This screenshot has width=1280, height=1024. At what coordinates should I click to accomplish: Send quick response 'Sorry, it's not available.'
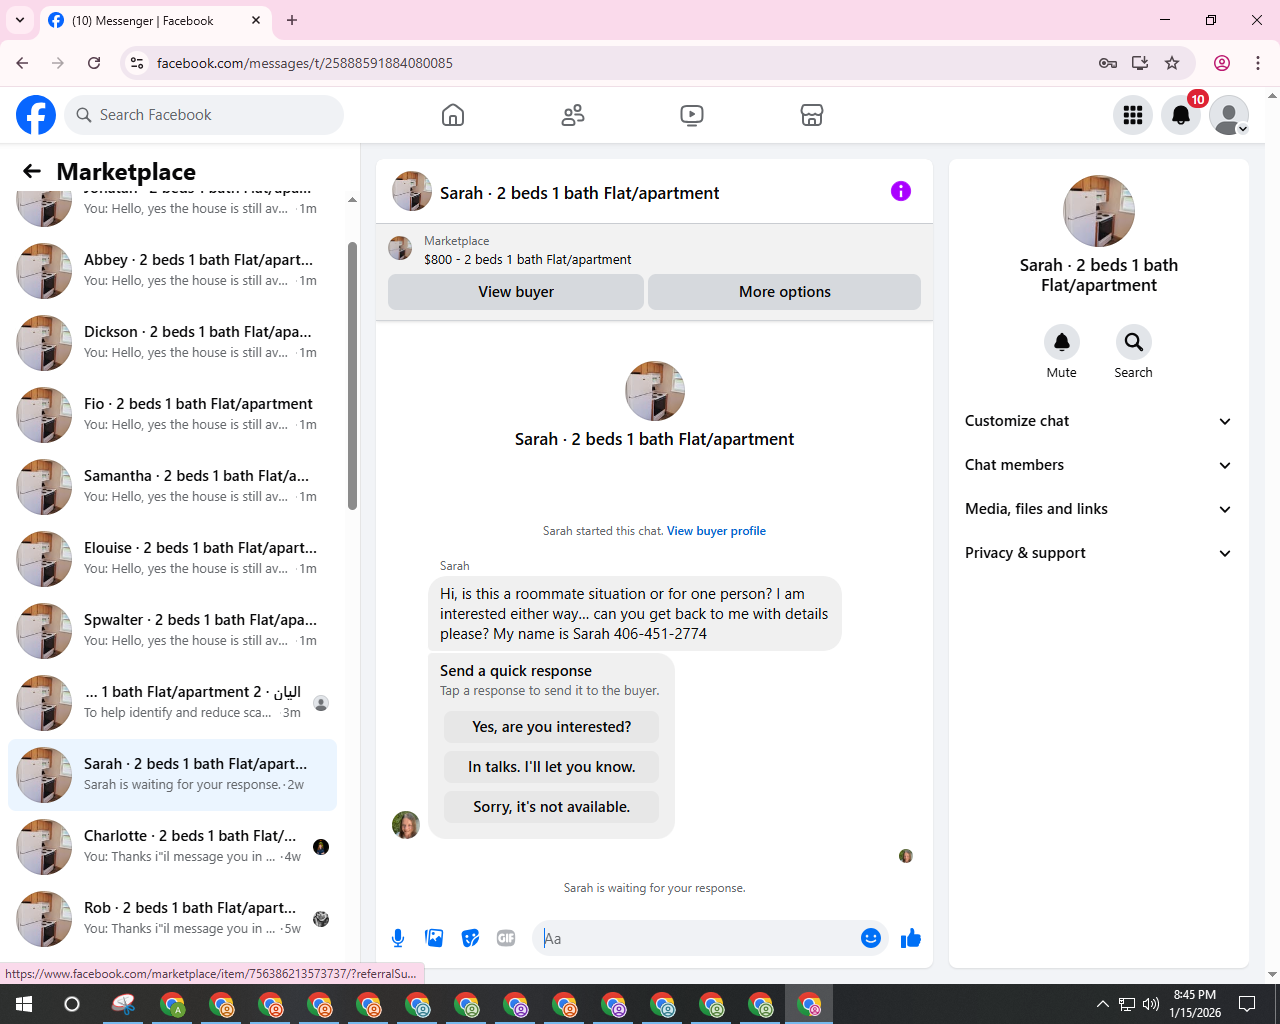point(552,807)
